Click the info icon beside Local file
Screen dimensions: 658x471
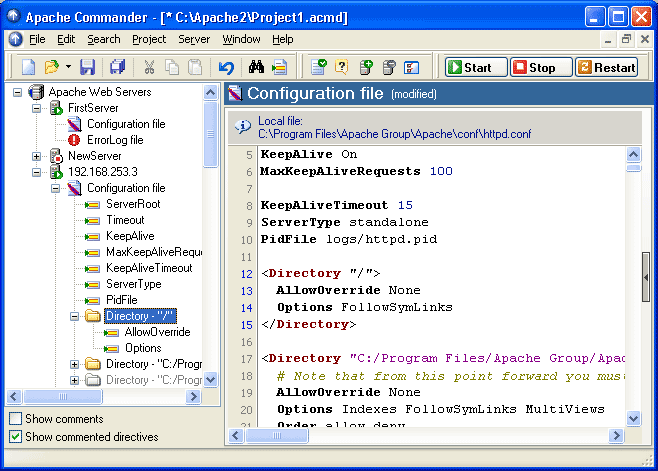click(x=243, y=126)
